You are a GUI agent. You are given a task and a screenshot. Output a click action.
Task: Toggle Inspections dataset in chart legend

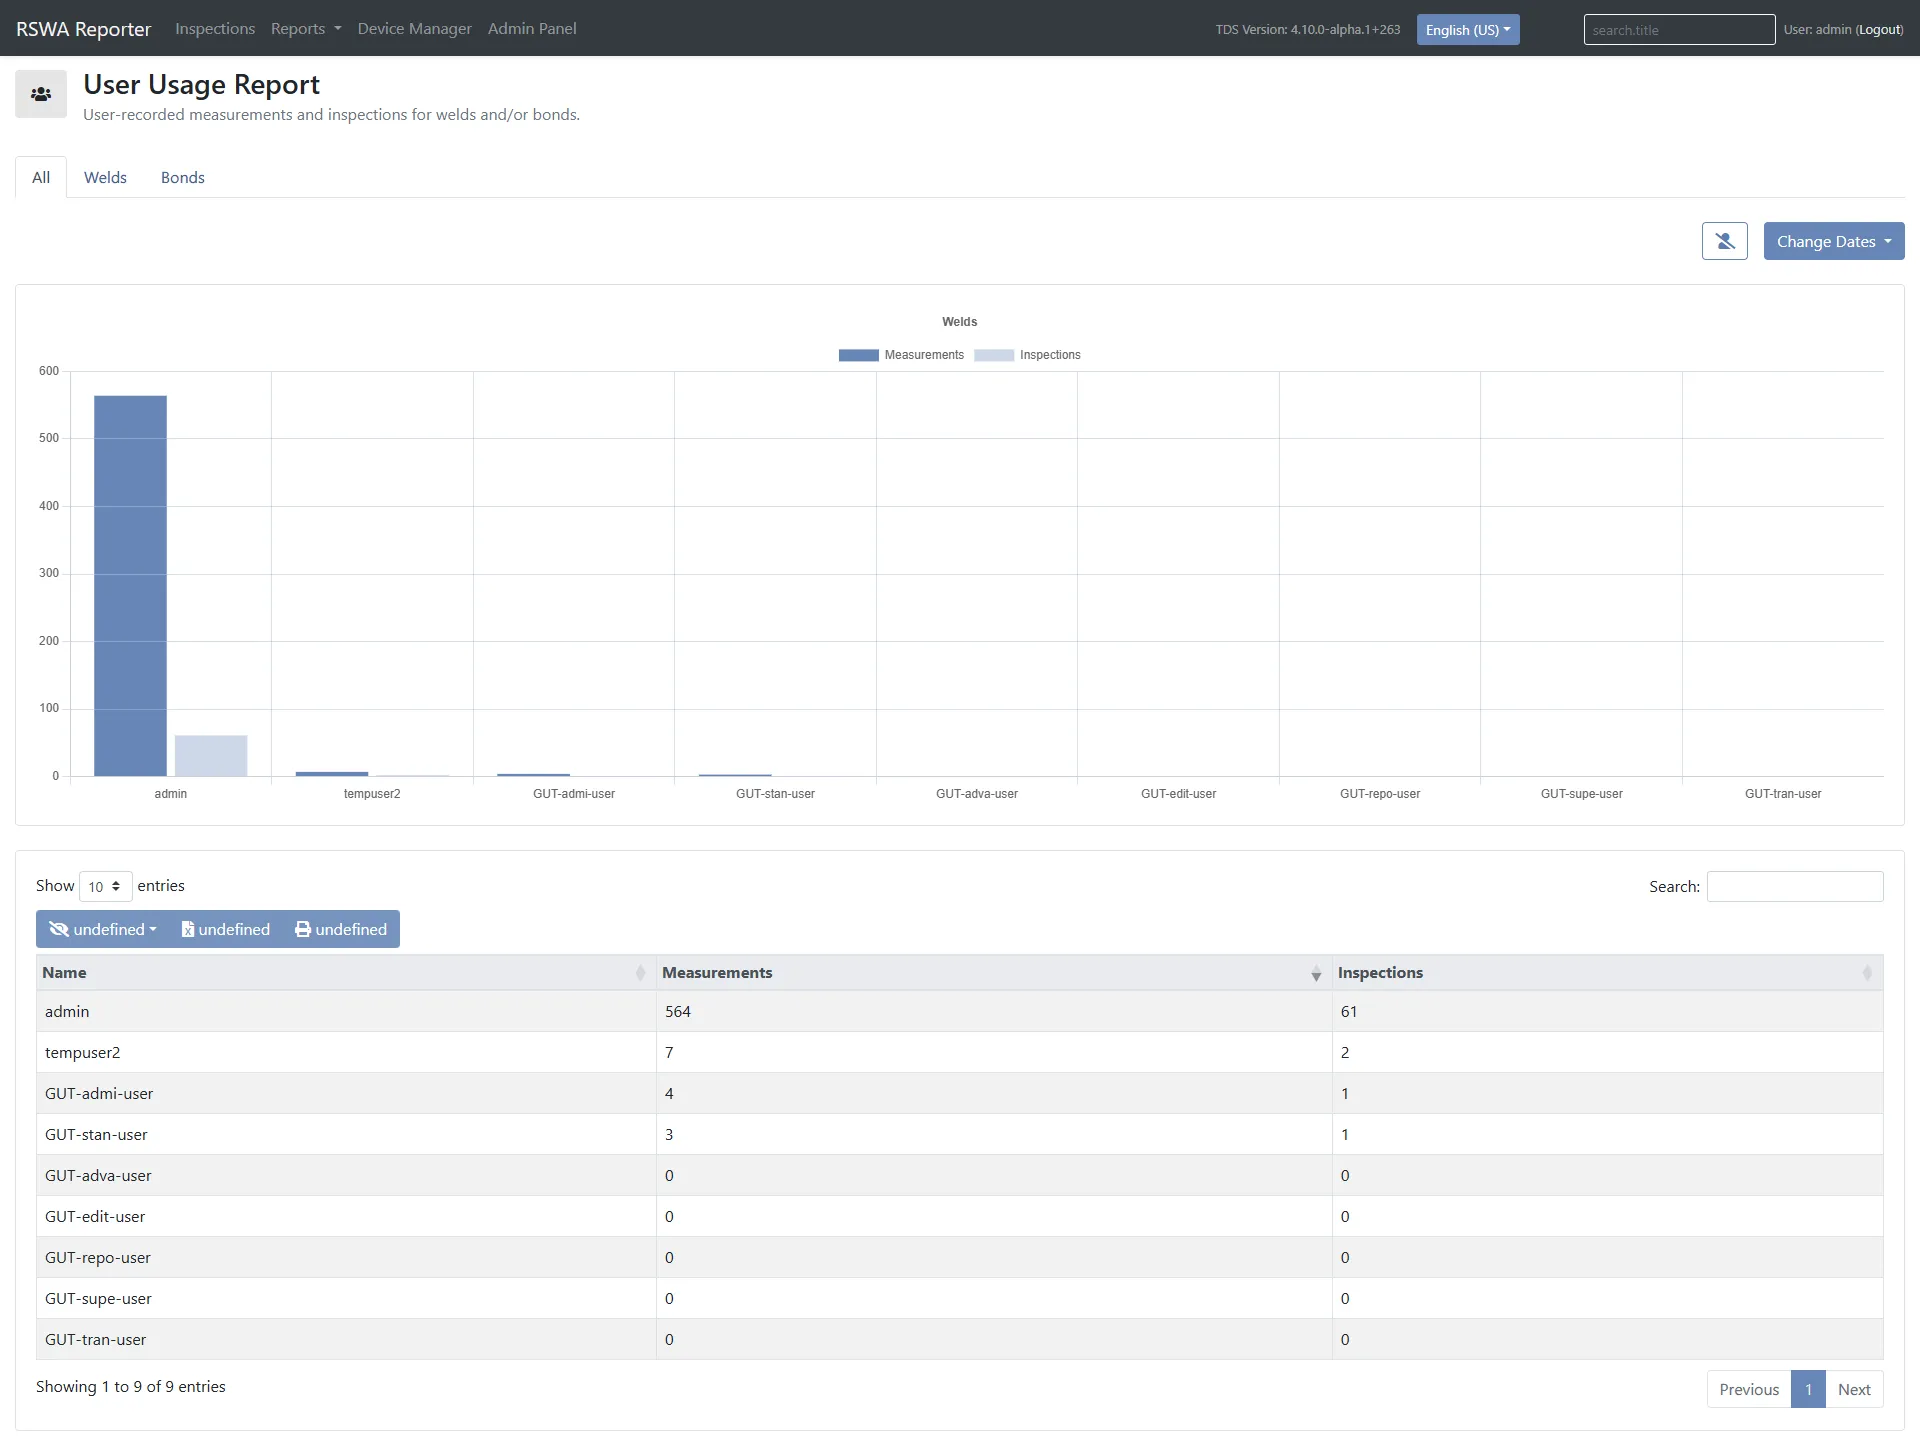click(x=1028, y=355)
